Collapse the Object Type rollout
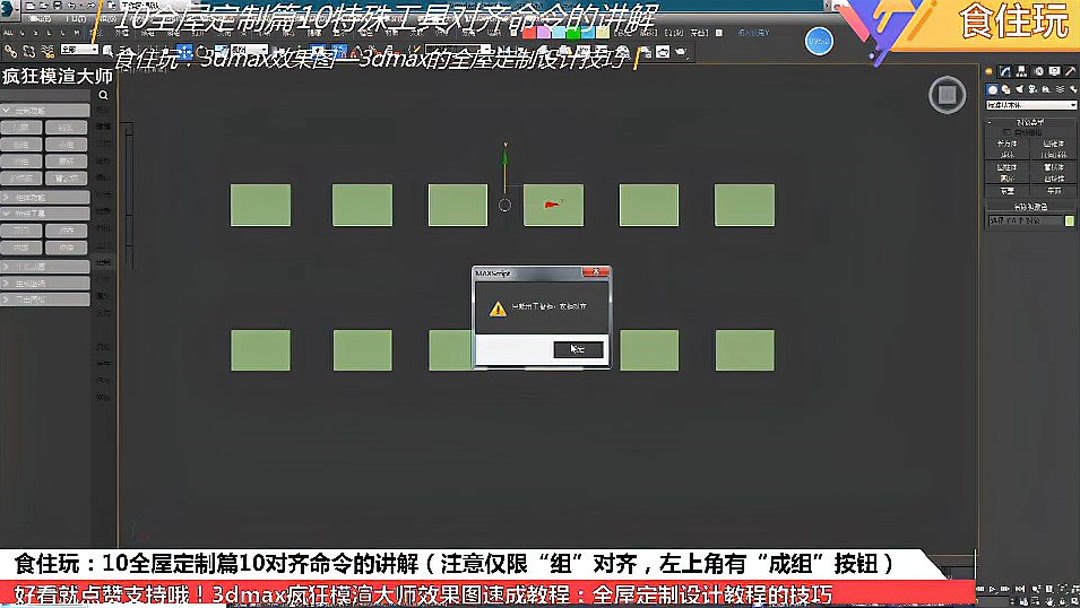Viewport: 1080px width, 608px height. [x=988, y=119]
